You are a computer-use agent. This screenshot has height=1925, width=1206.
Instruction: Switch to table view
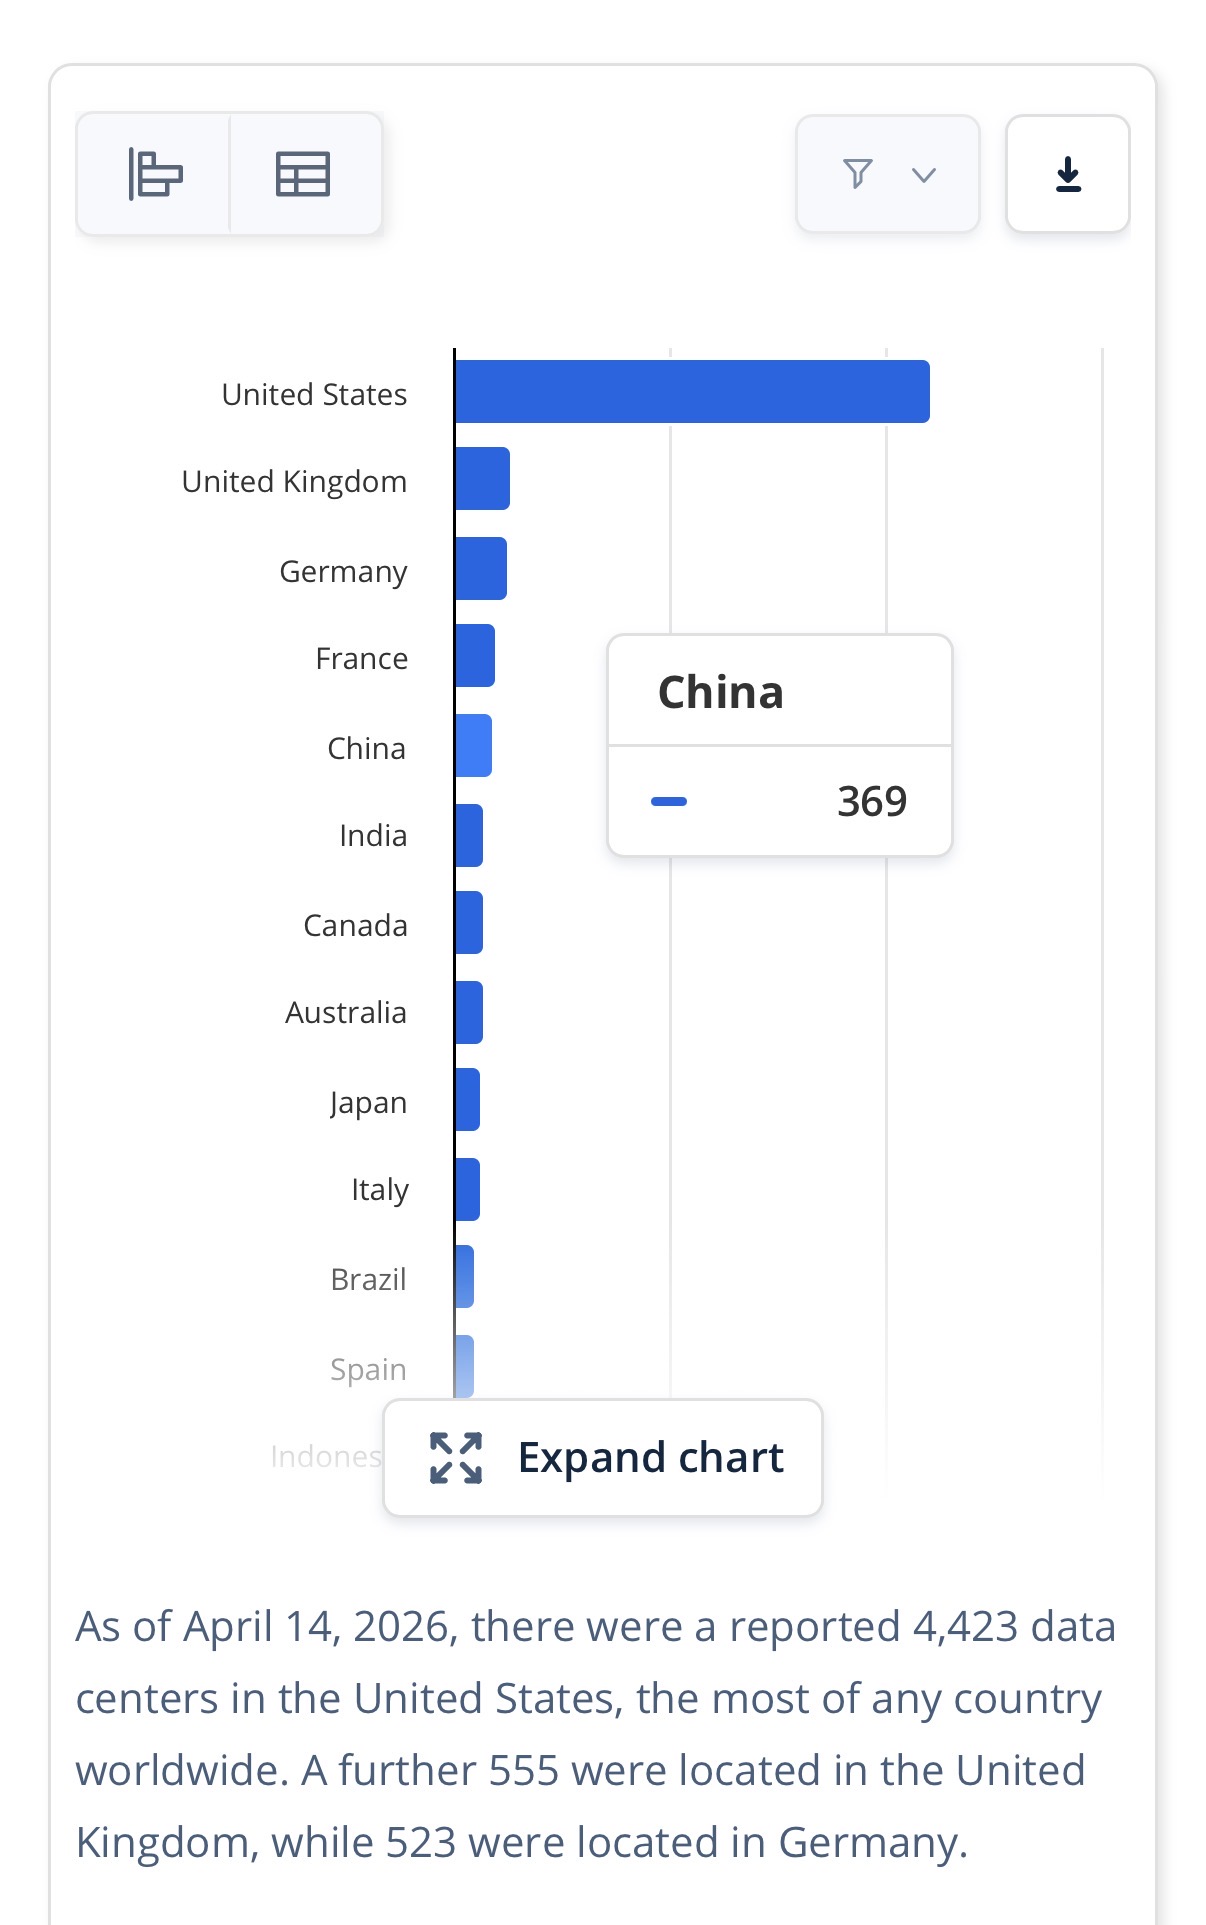303,174
